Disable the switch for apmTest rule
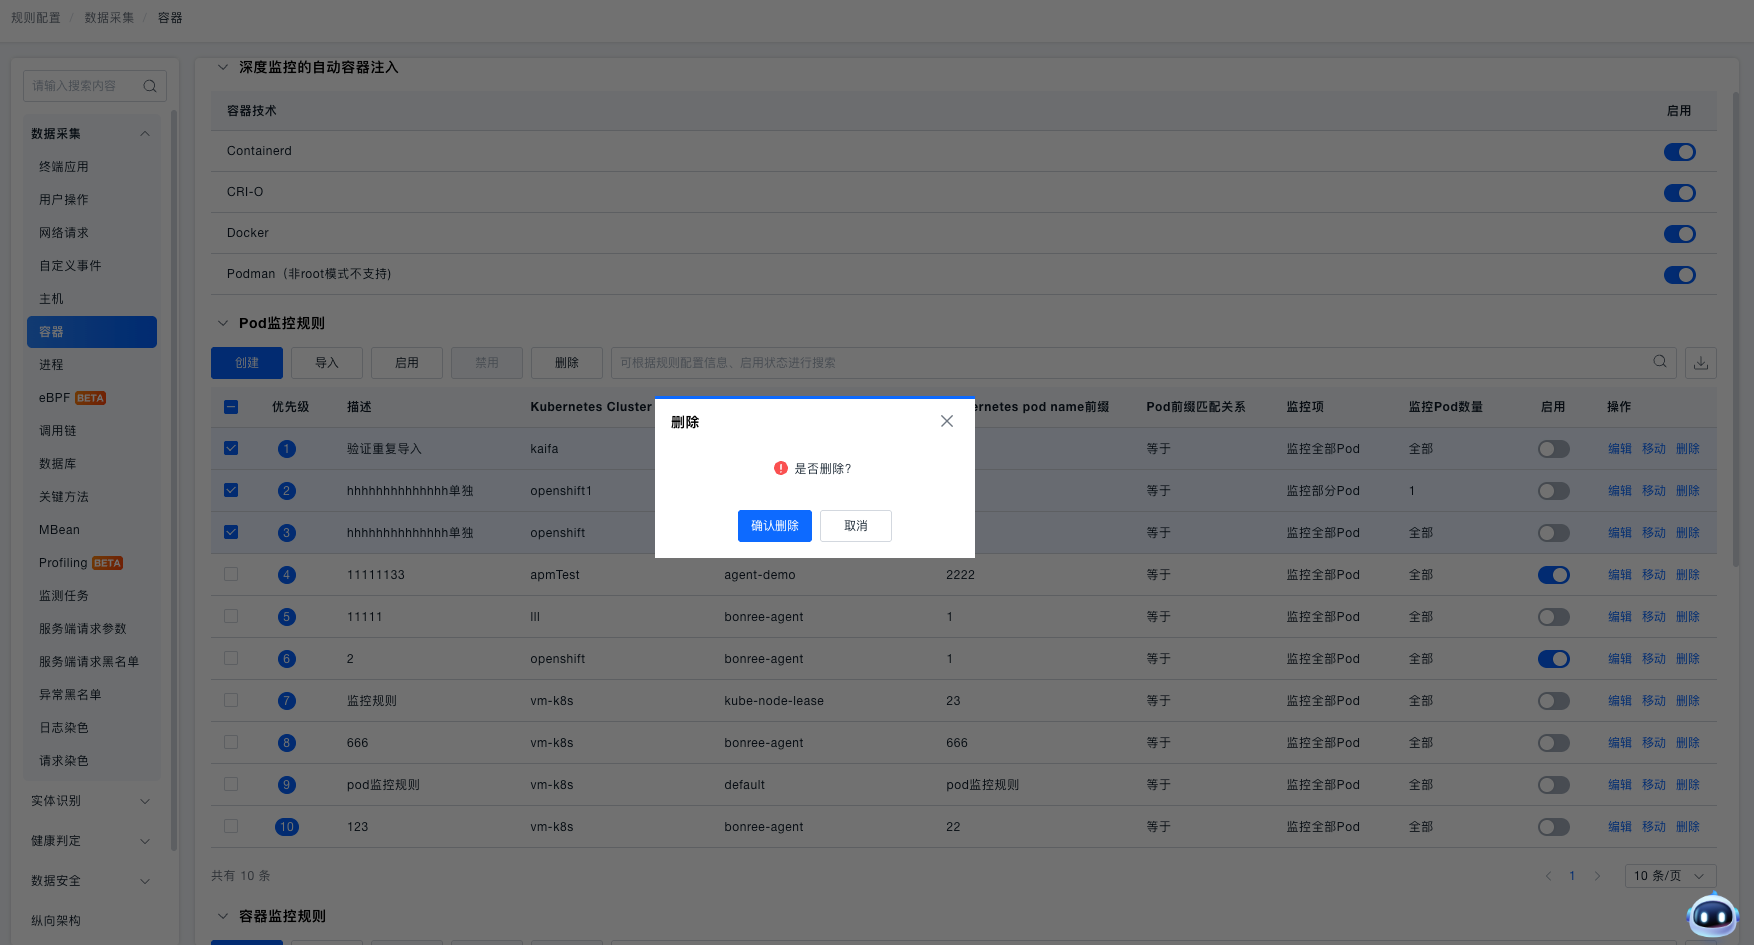The image size is (1754, 945). [x=1554, y=575]
